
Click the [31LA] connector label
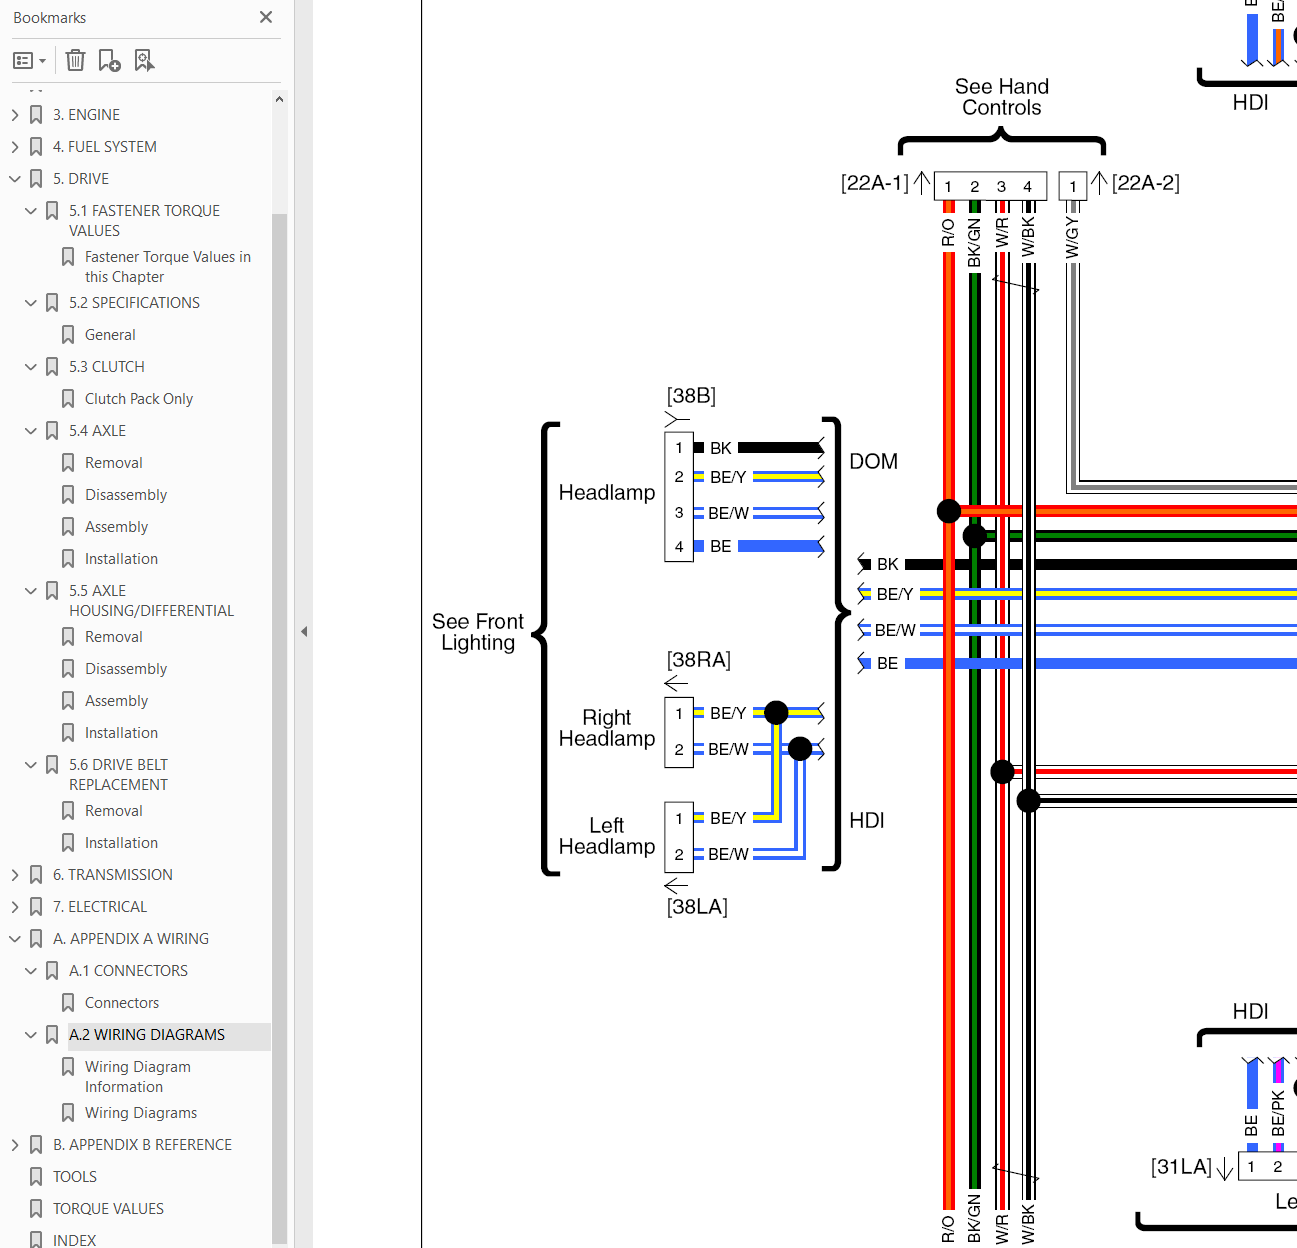point(1181,1167)
